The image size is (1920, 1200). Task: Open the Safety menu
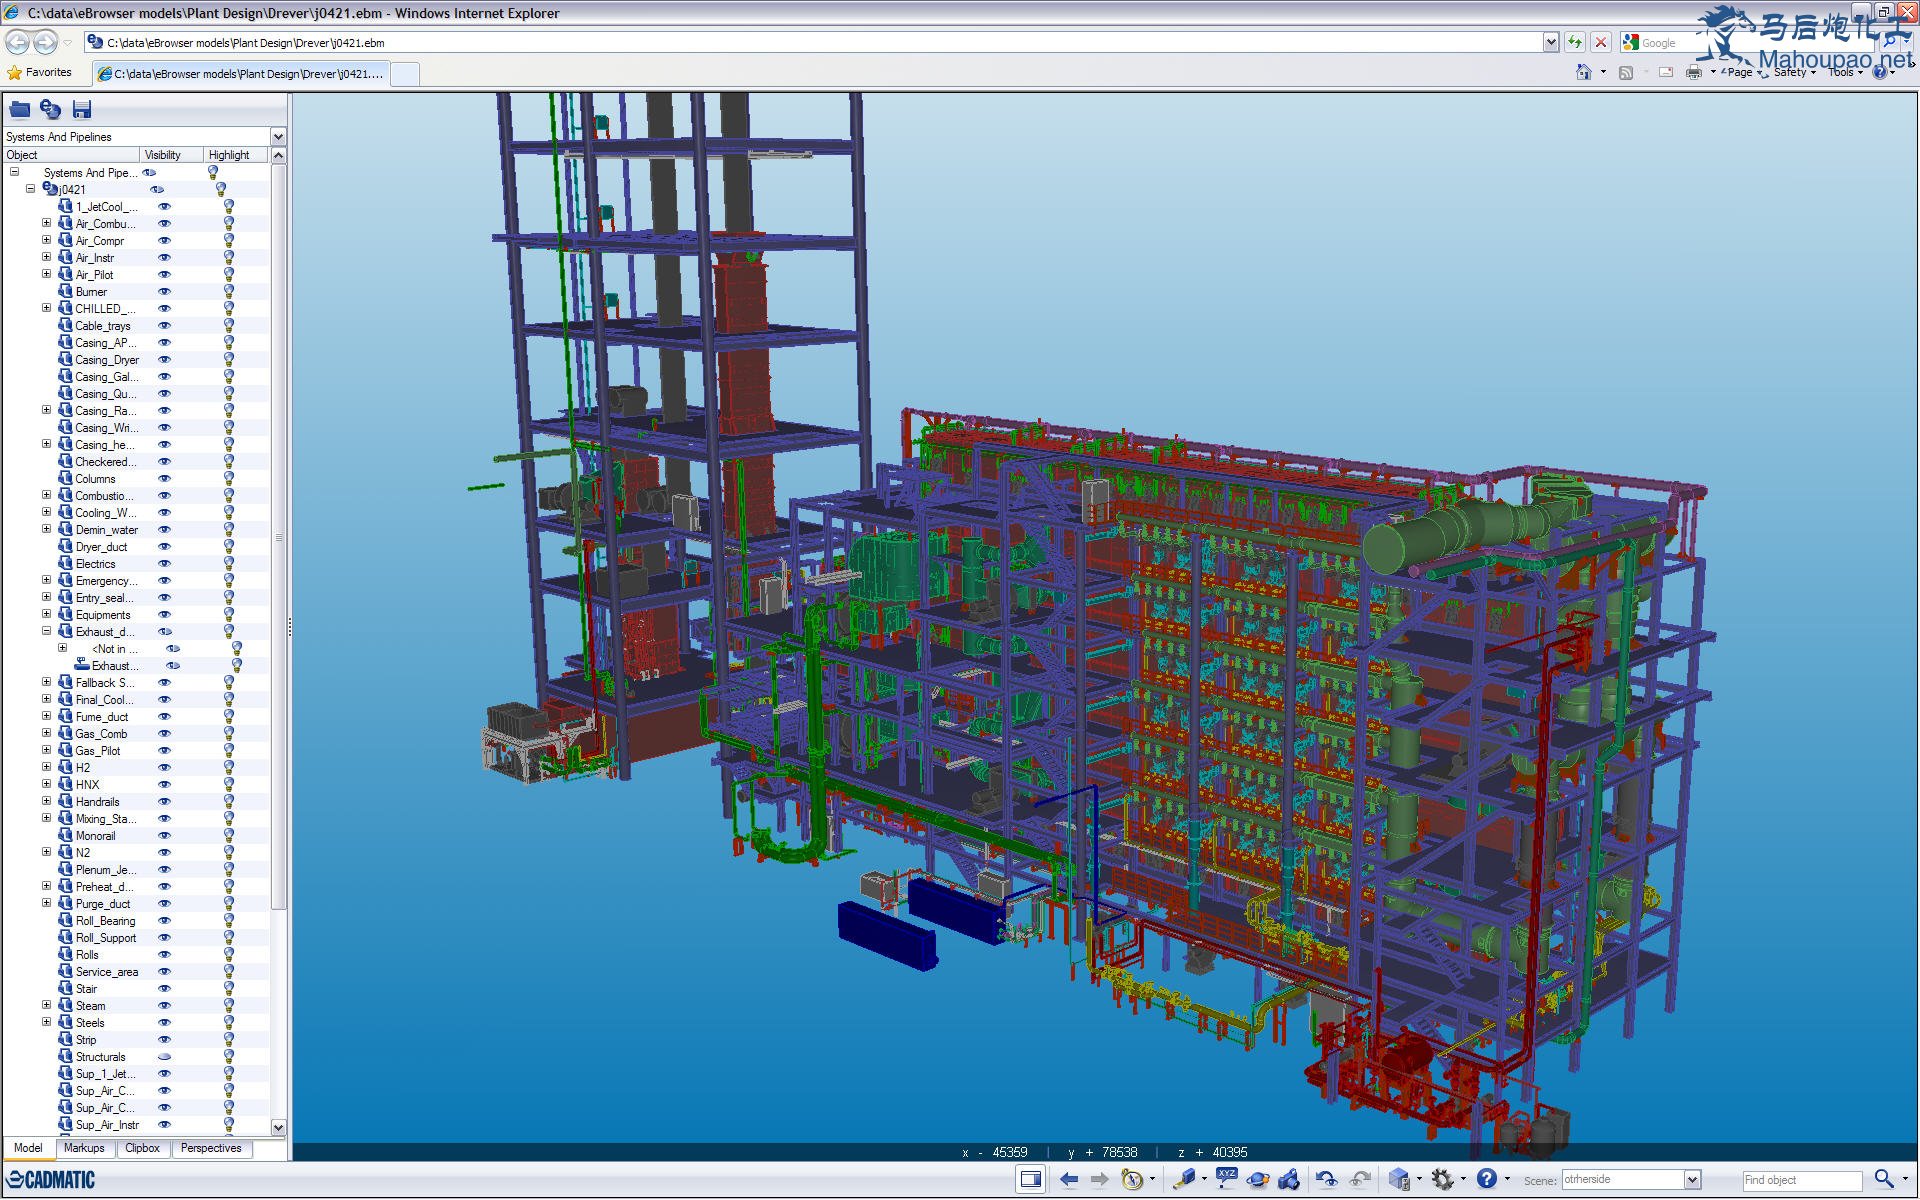click(1795, 72)
